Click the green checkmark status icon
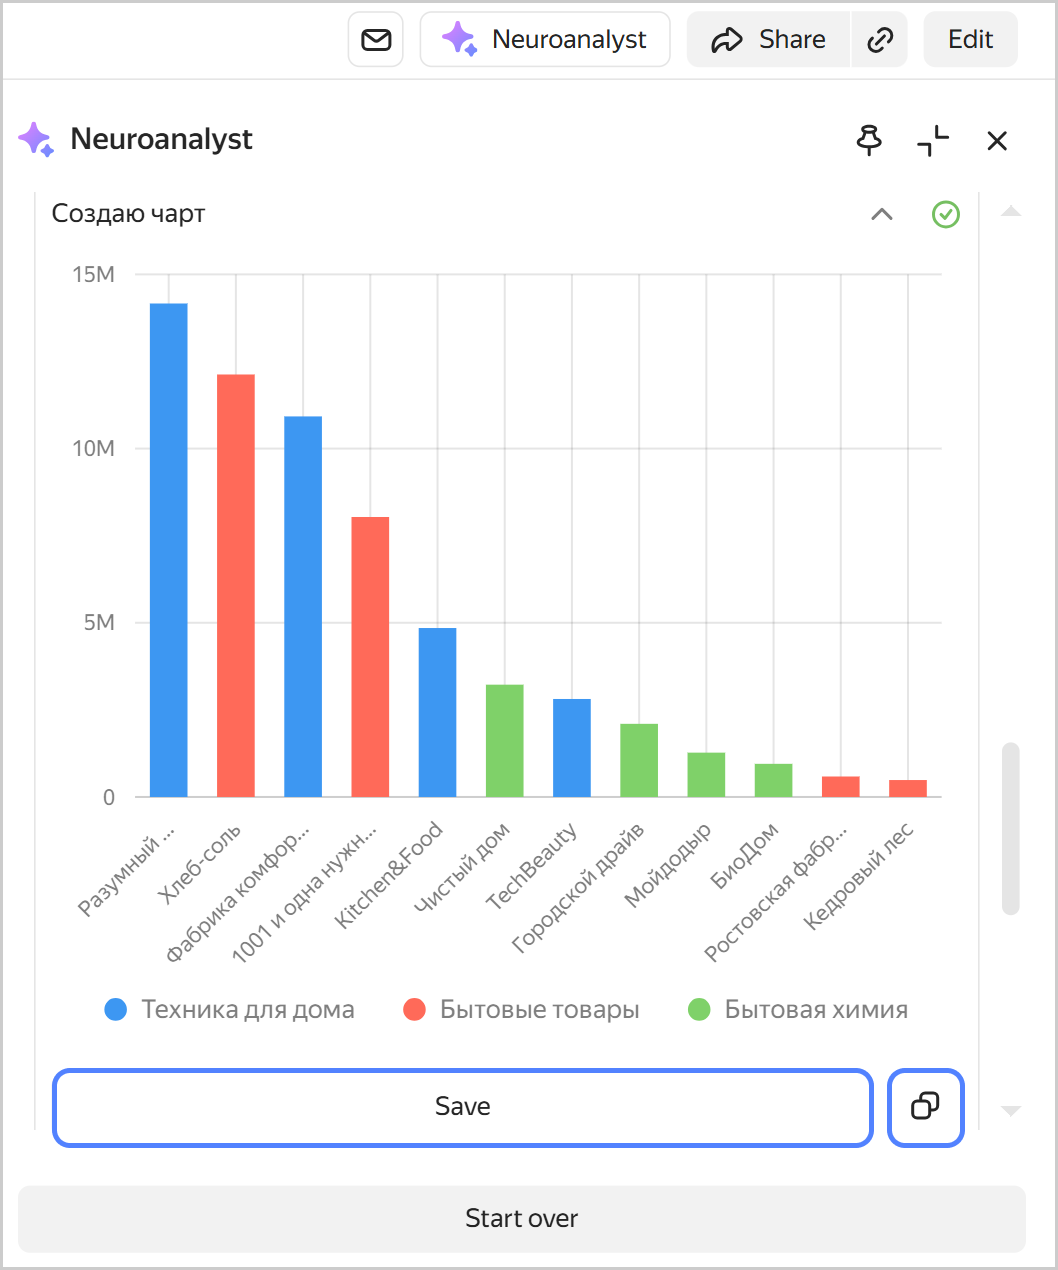The image size is (1058, 1270). 946,214
